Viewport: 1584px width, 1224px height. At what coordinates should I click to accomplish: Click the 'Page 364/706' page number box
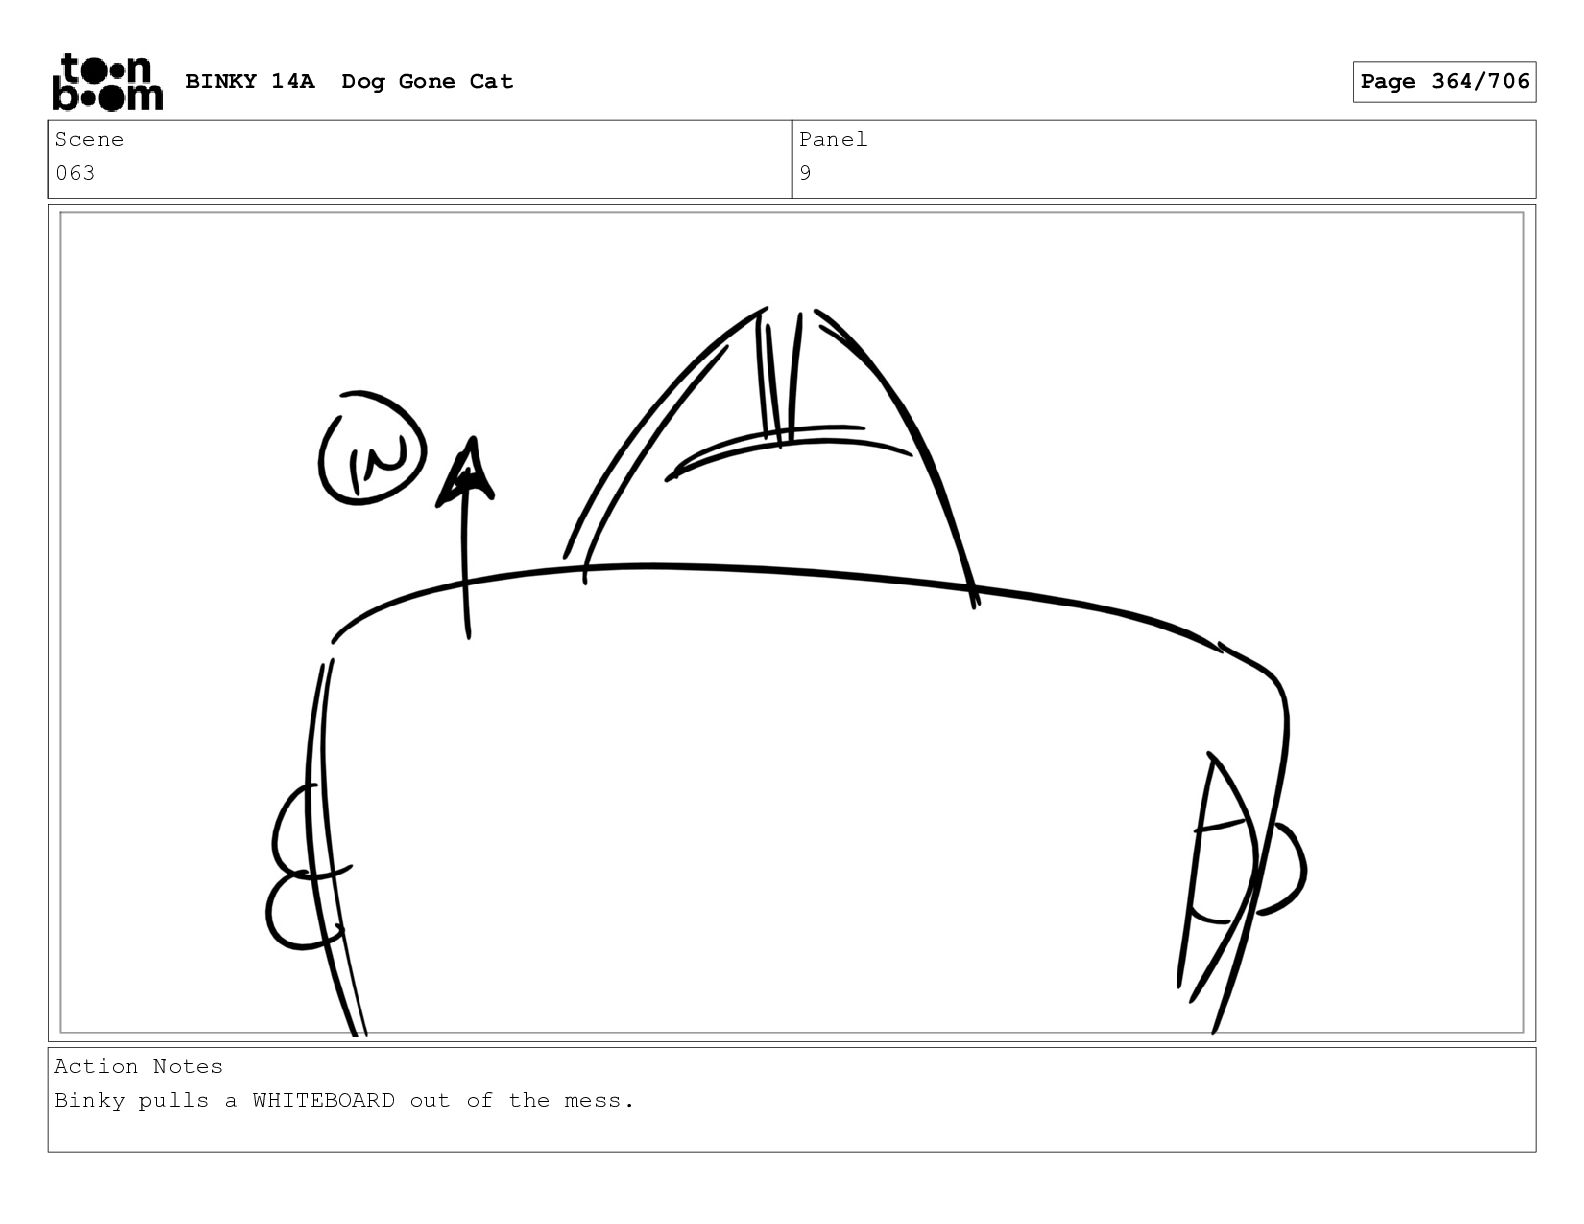pos(1444,82)
